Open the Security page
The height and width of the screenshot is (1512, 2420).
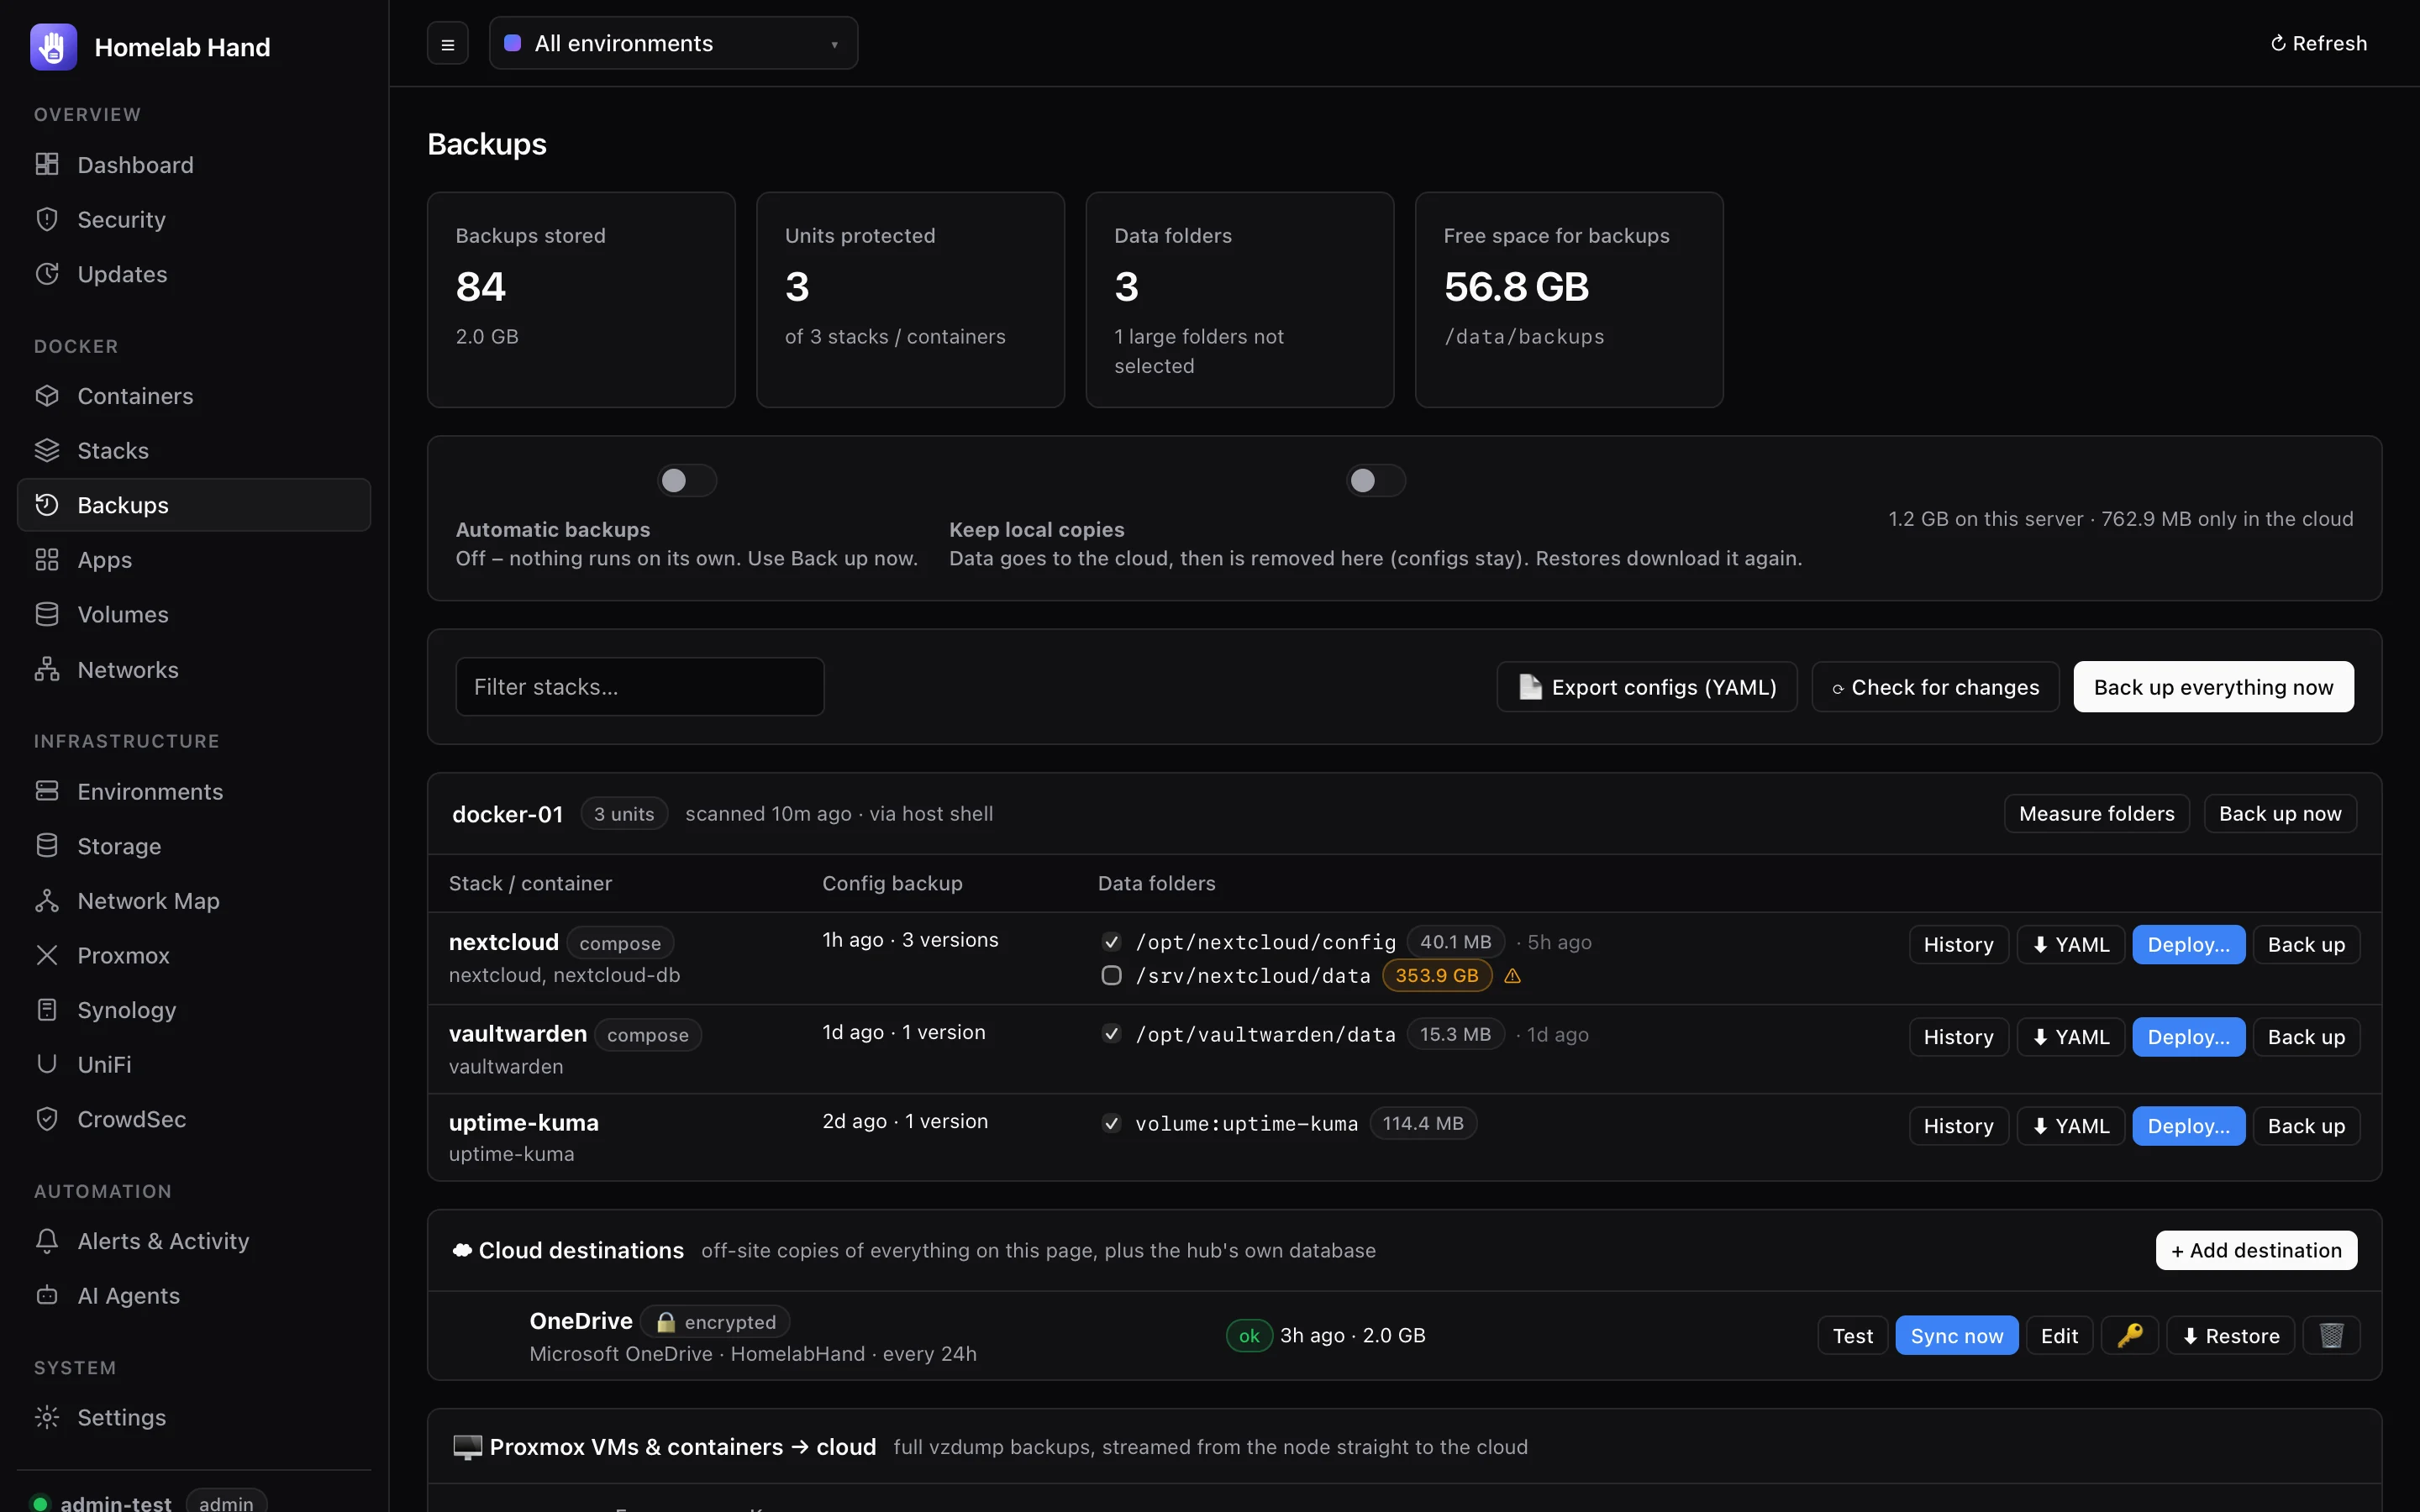coord(194,219)
